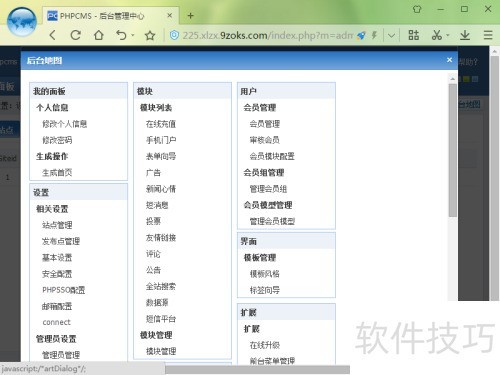500x375 pixels.
Task: Open PHPSSO配置 link
Action: click(x=63, y=290)
